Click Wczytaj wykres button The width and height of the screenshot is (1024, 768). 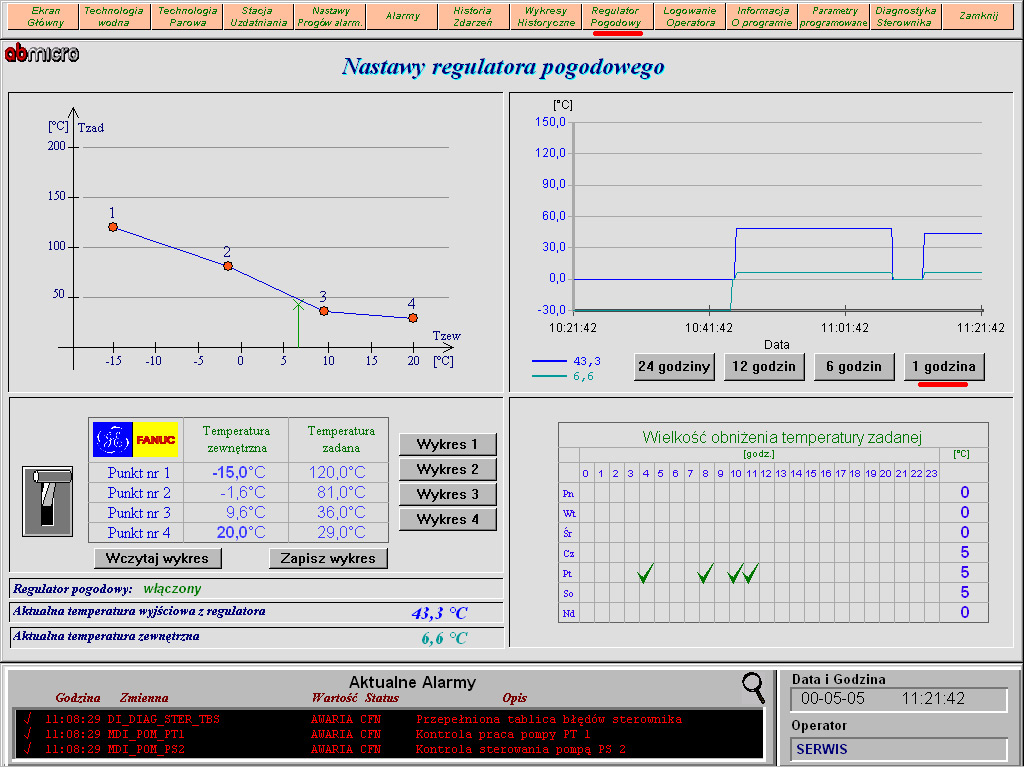click(157, 558)
